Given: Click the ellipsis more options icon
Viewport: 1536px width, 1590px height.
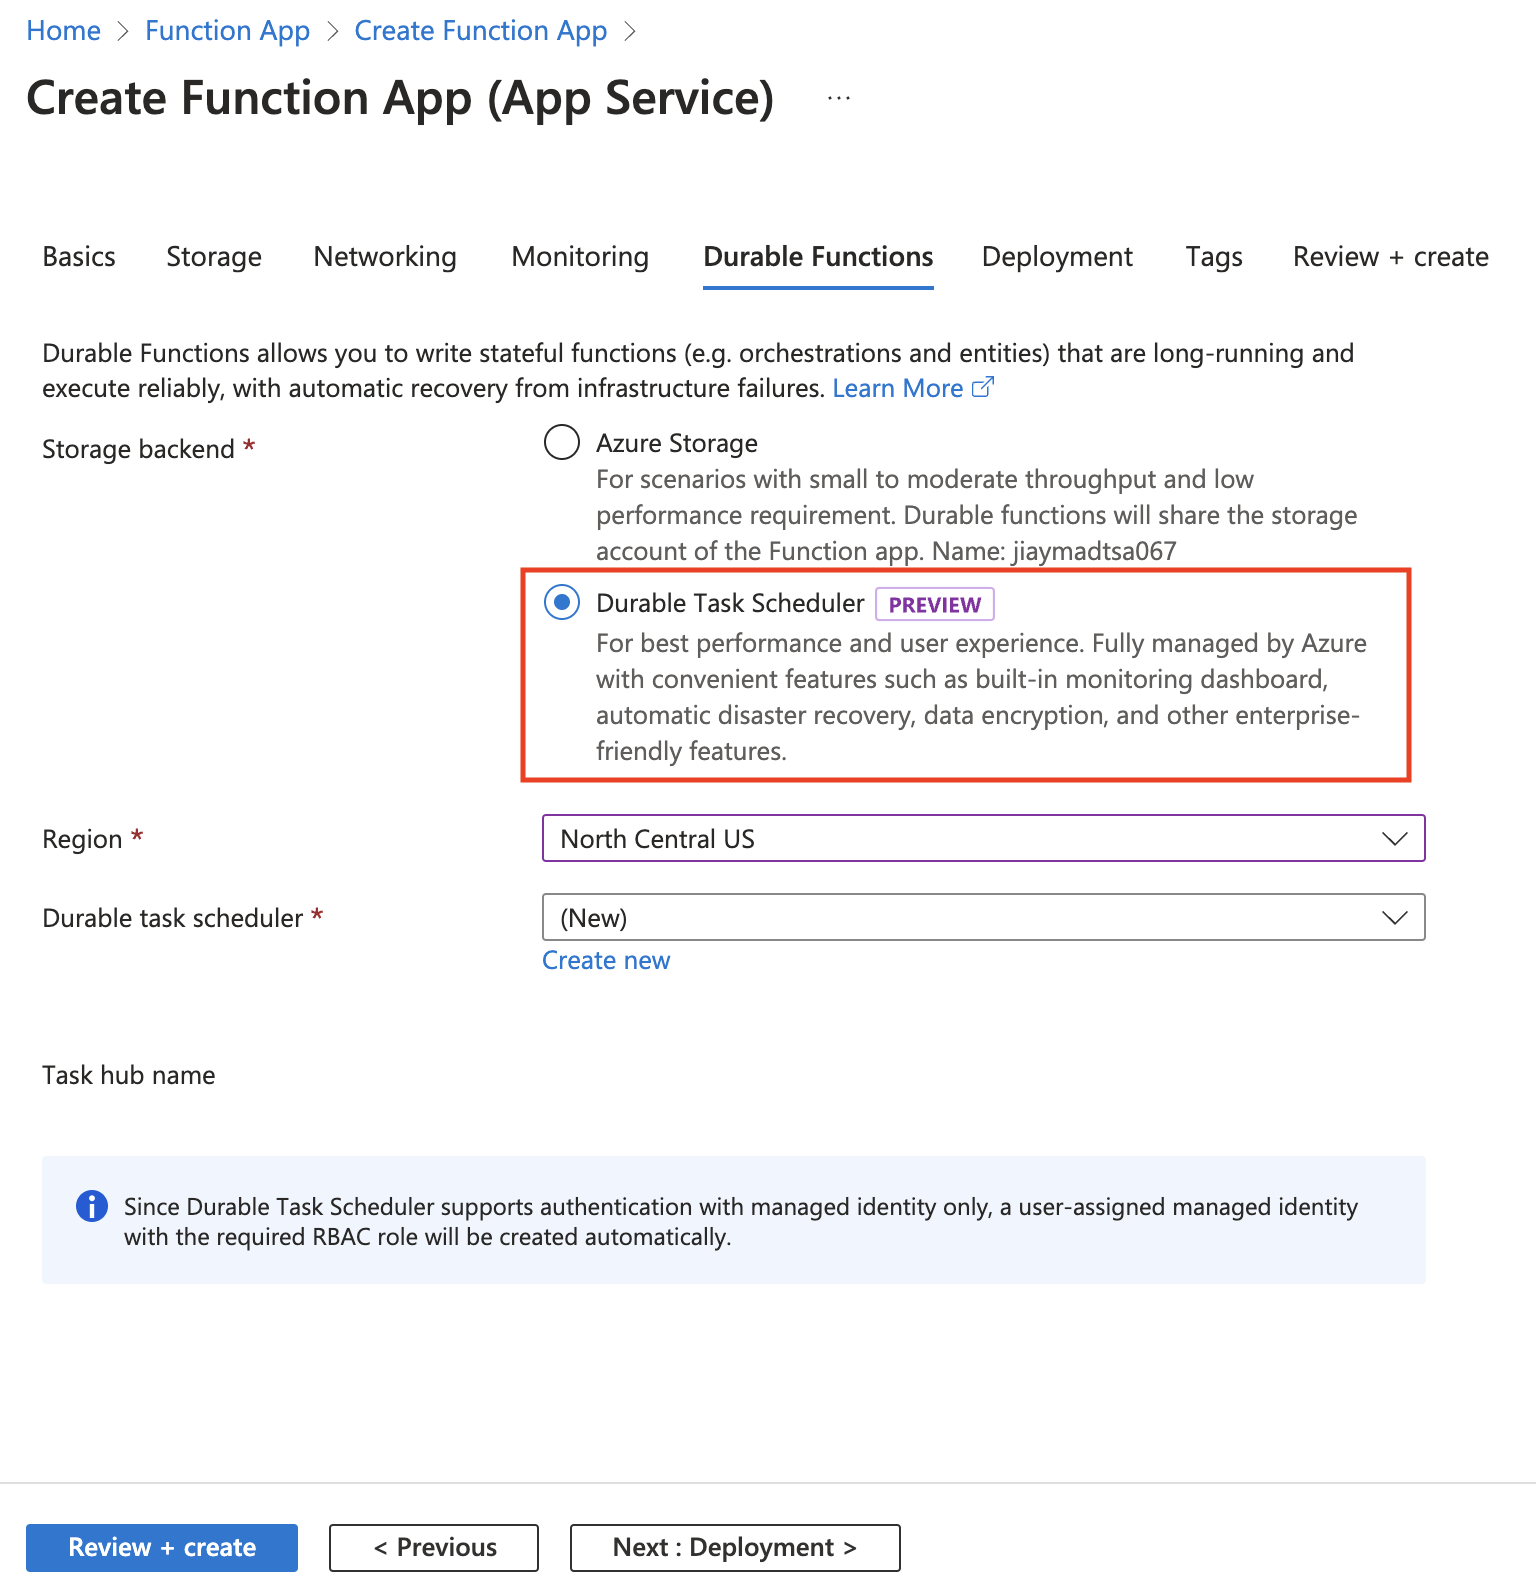Looking at the screenshot, I should 839,98.
